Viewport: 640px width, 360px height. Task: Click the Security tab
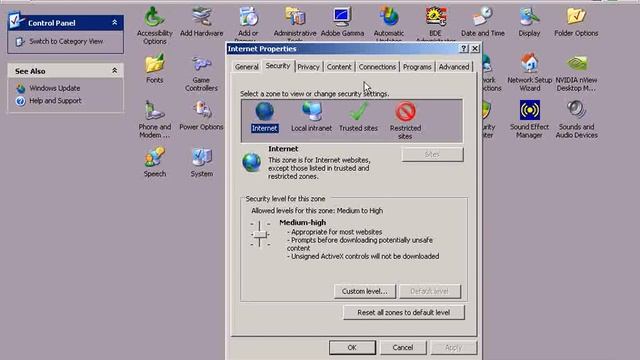(278, 66)
